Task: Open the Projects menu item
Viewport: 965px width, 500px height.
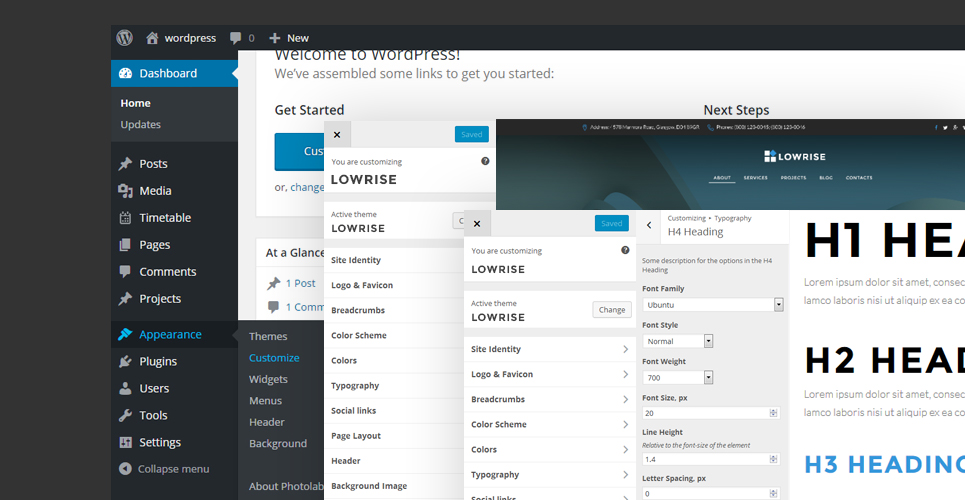Action: (x=174, y=299)
